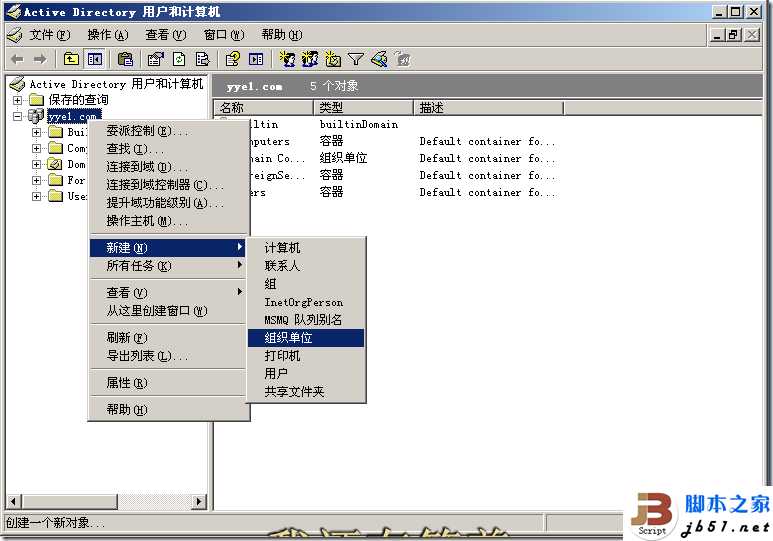Choose 连接到域控制器(C) menu entry

[x=168, y=185]
